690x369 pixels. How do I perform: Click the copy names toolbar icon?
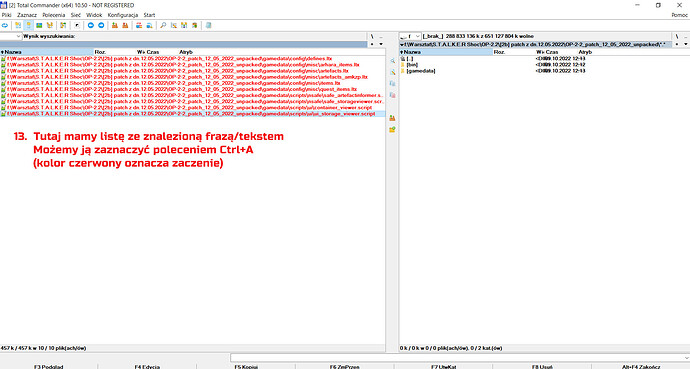click(195, 26)
